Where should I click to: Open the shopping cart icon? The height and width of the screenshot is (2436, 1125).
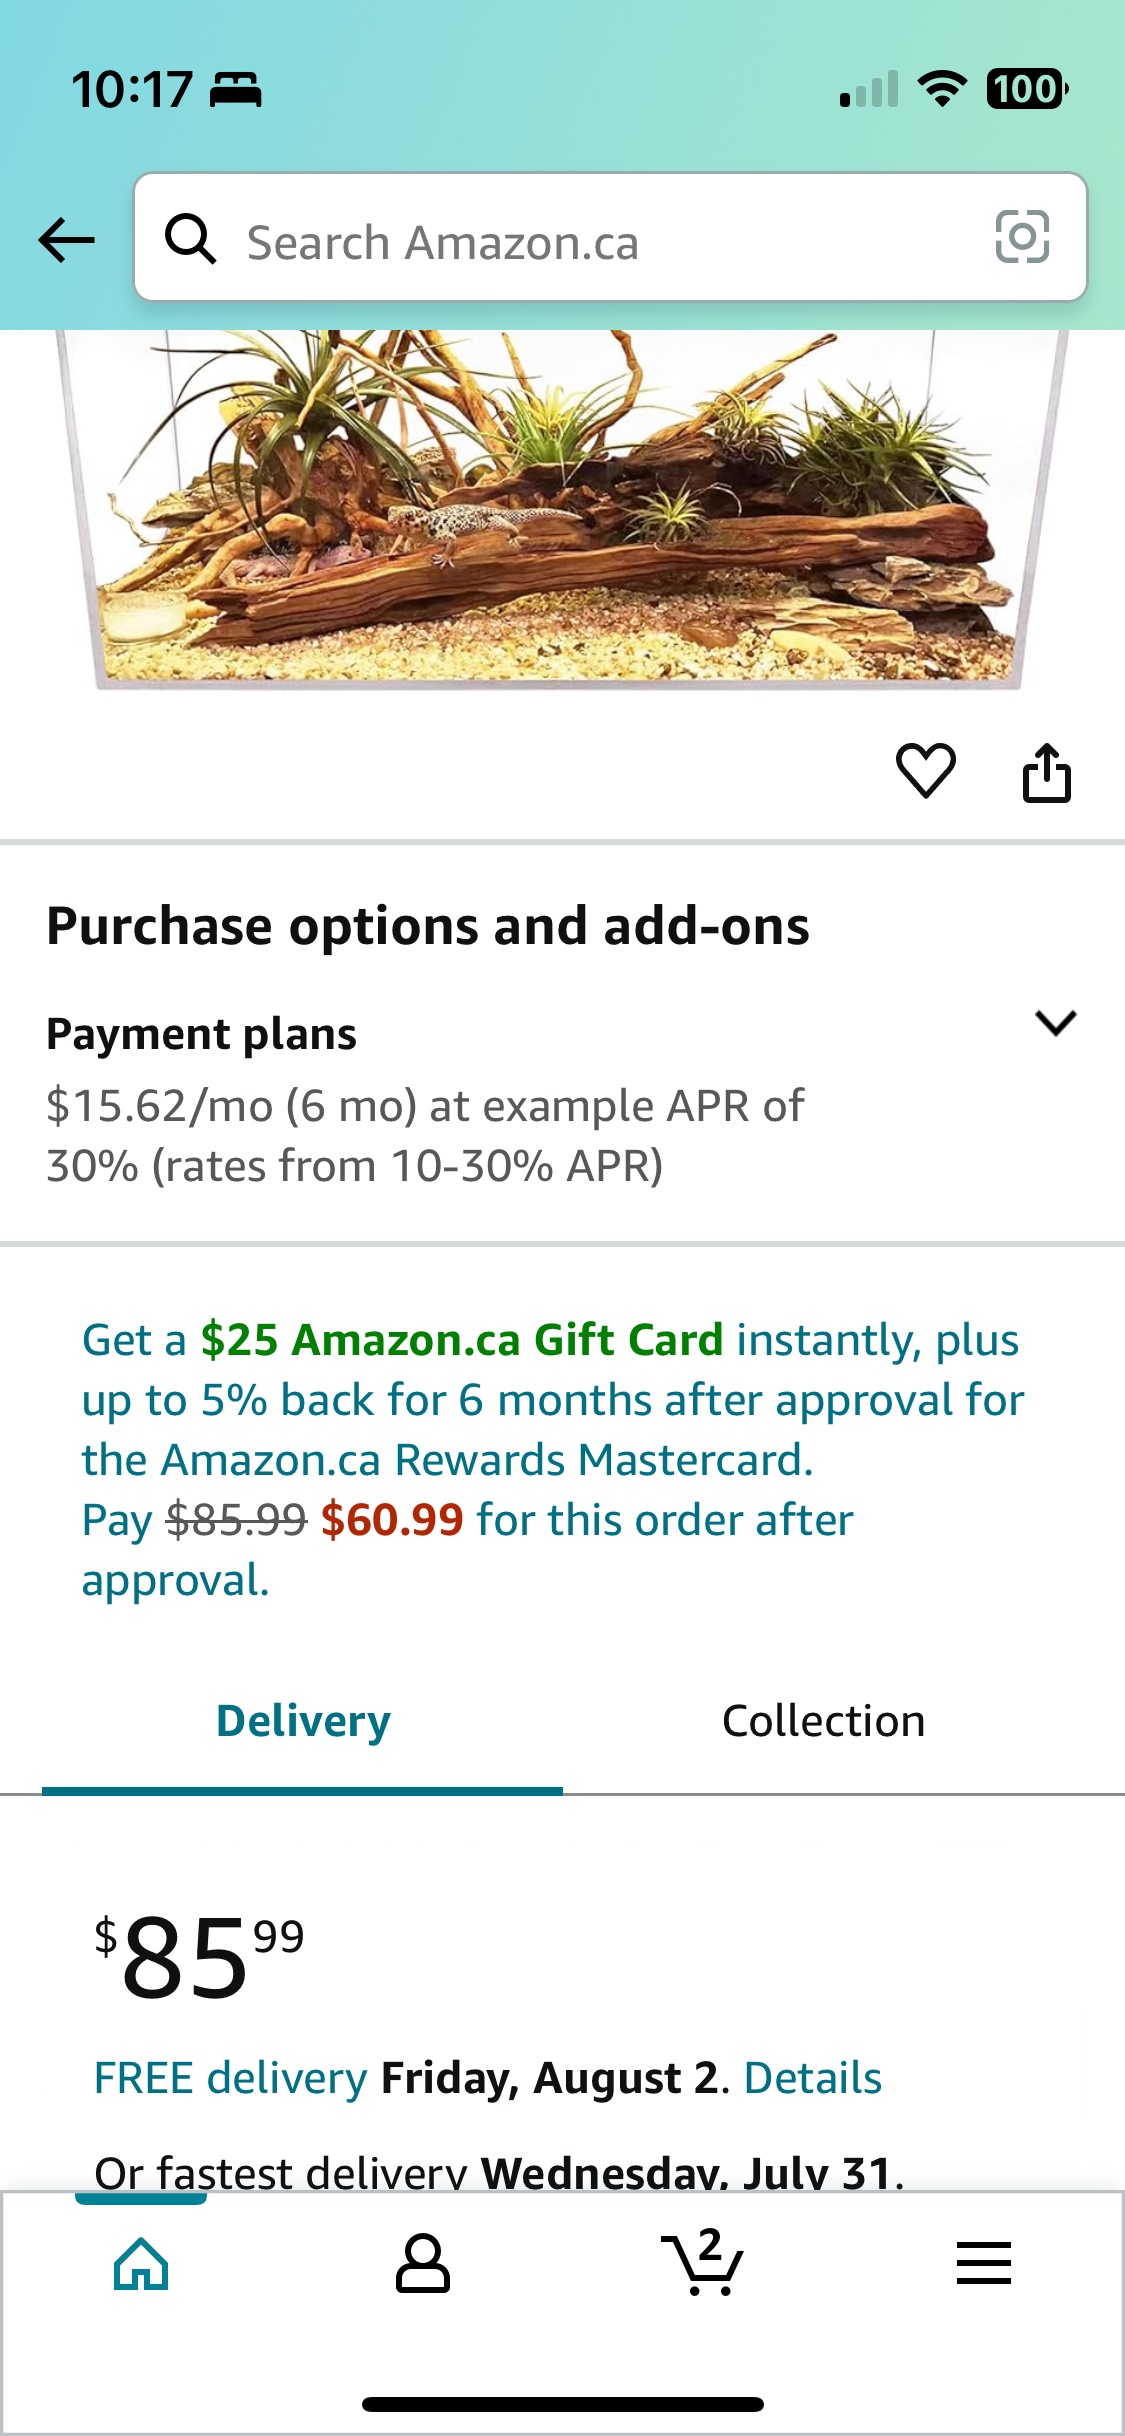tap(703, 2263)
